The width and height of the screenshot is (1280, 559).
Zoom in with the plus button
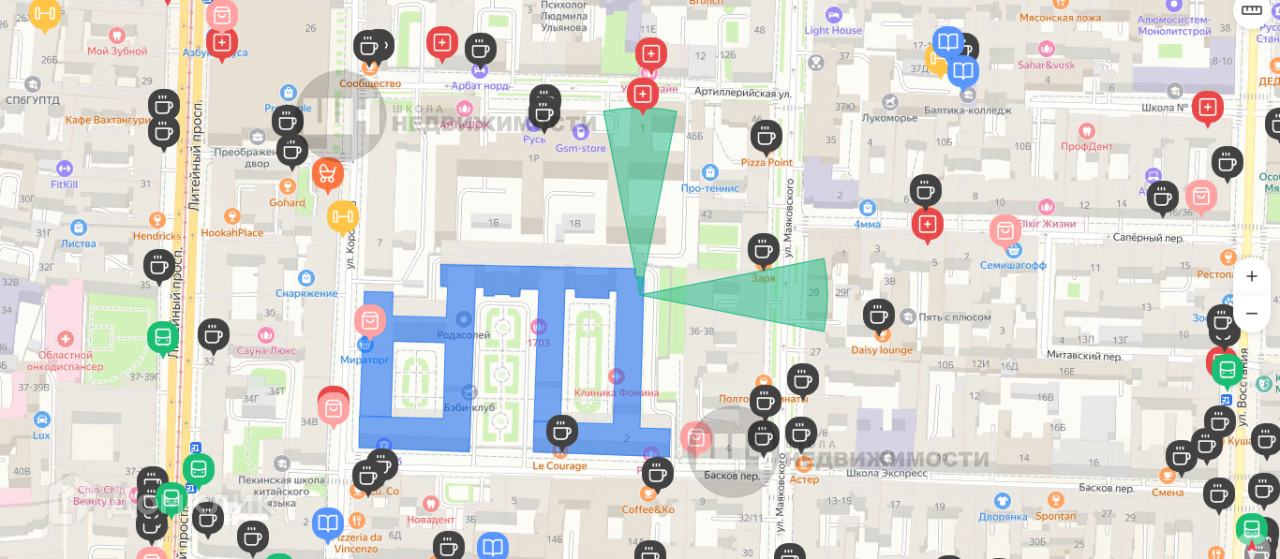coord(1252,276)
